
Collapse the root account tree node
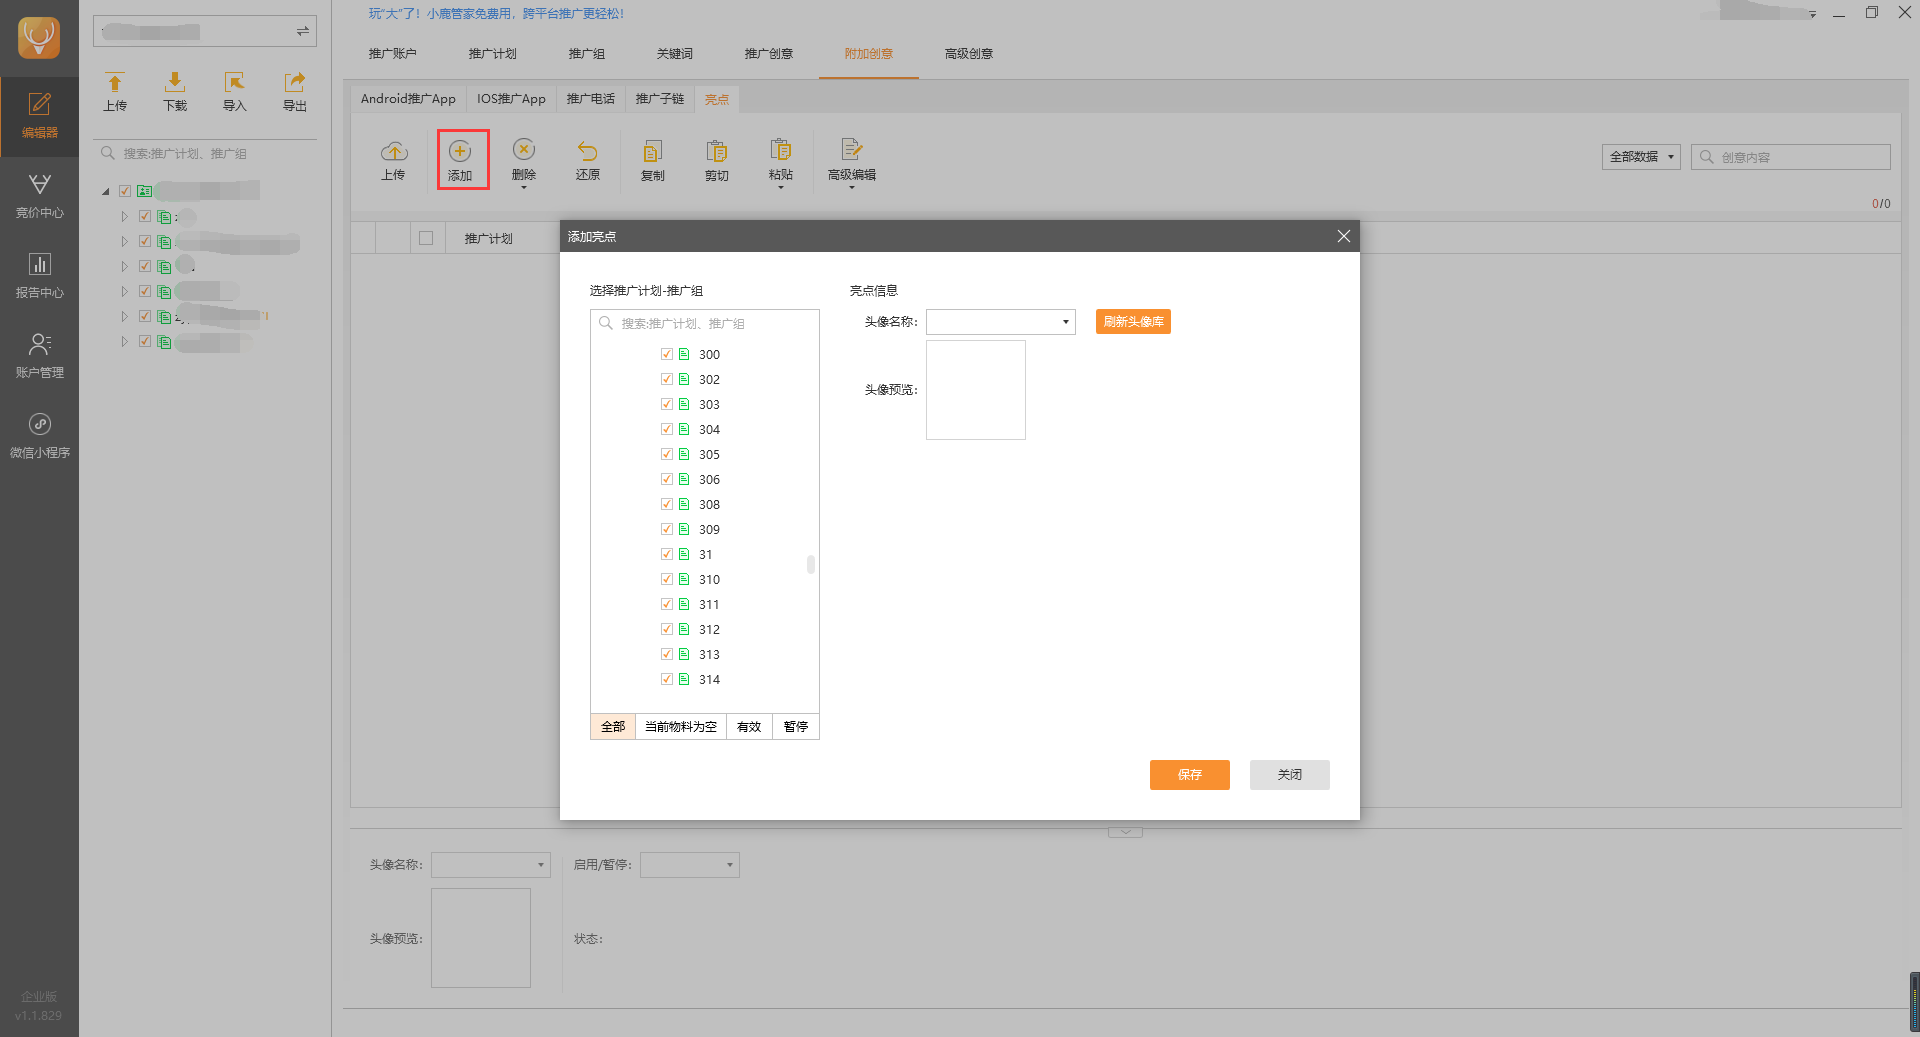coord(106,191)
